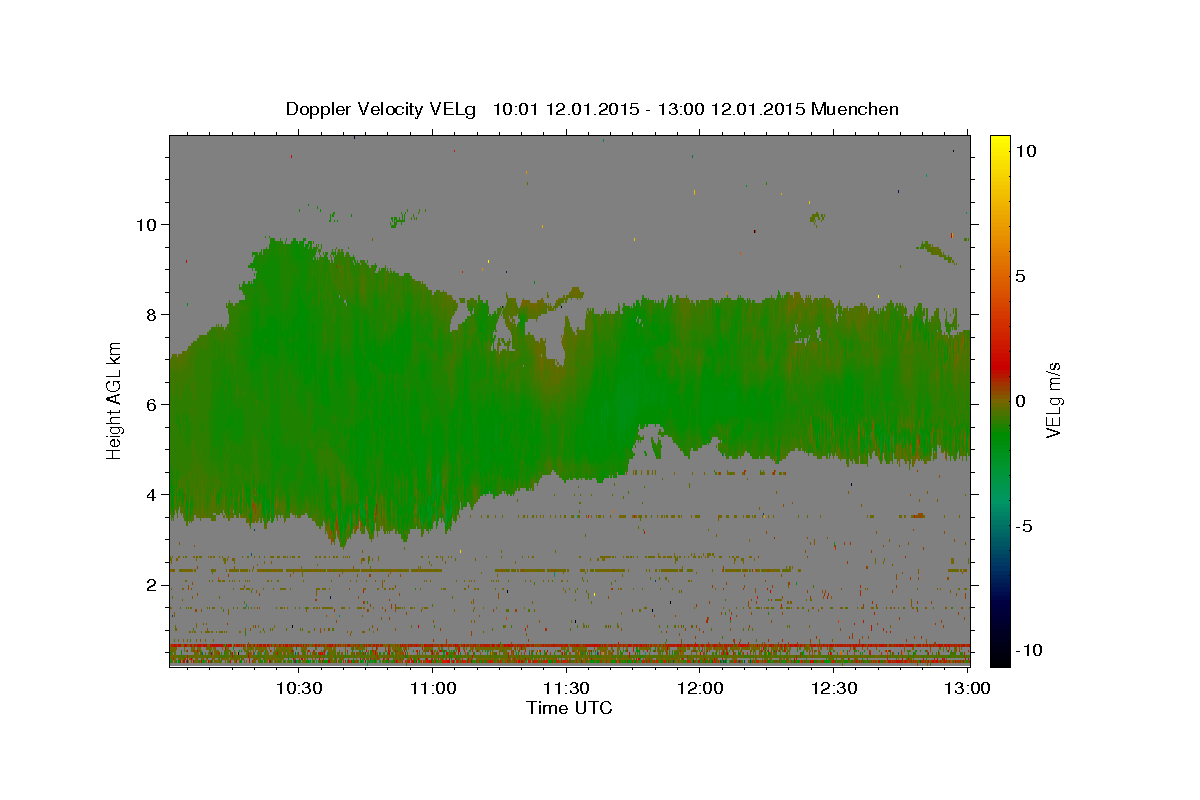Click the colorbar label 5
The image size is (1200, 800).
[x=1020, y=276]
